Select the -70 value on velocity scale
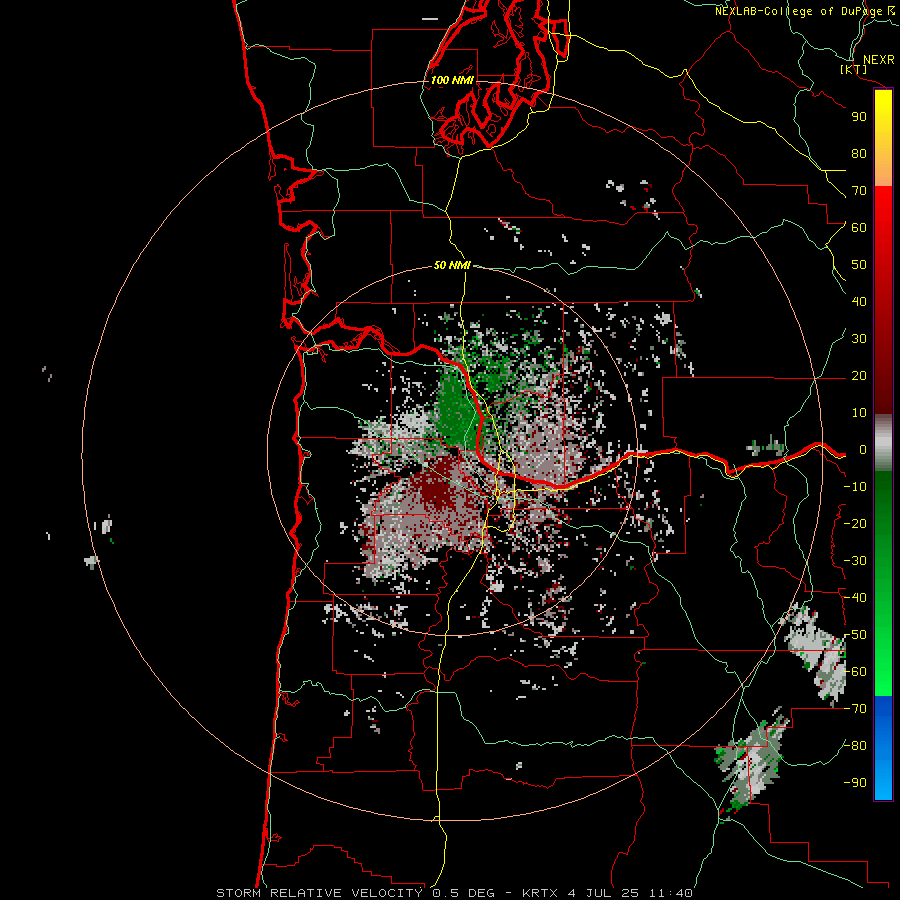Image resolution: width=900 pixels, height=900 pixels. (855, 709)
